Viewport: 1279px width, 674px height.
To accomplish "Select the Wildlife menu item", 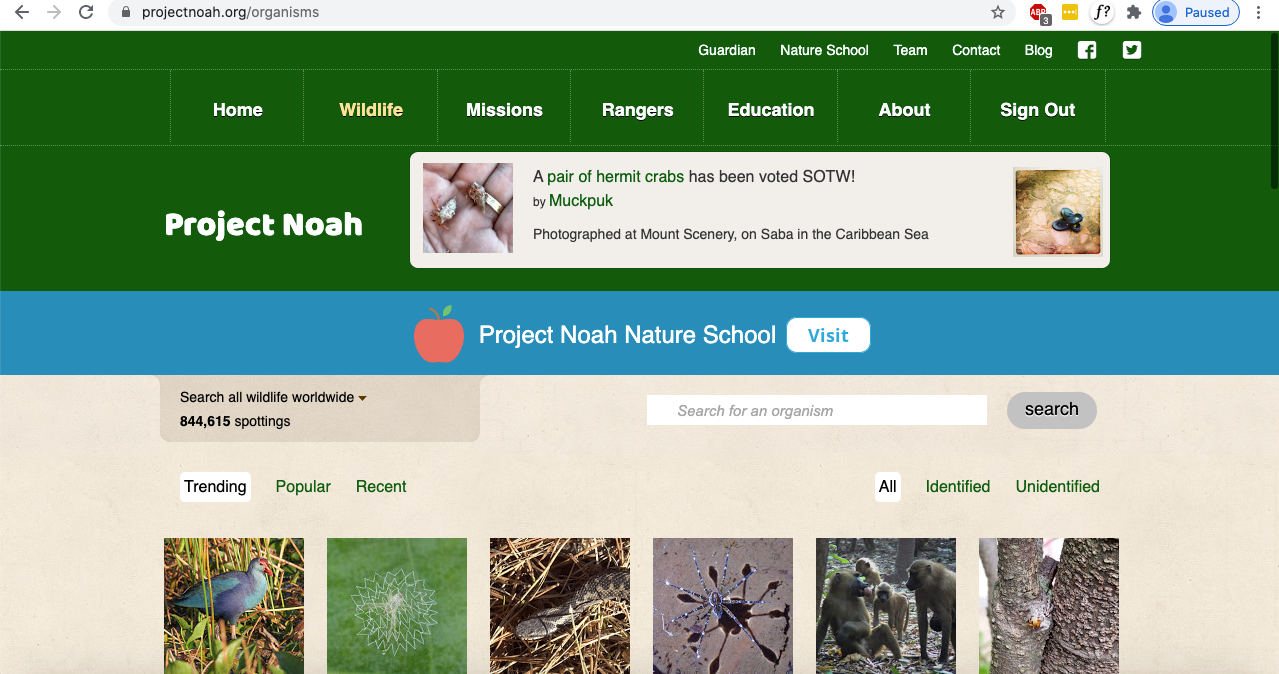I will [371, 110].
